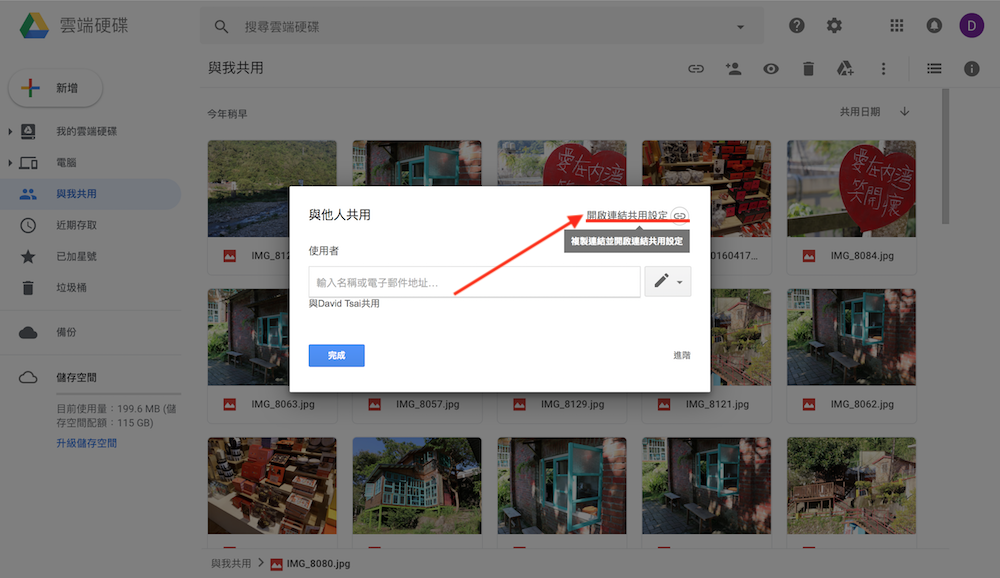Image resolution: width=1000 pixels, height=578 pixels.
Task: Toggle list view layout
Action: coord(934,68)
